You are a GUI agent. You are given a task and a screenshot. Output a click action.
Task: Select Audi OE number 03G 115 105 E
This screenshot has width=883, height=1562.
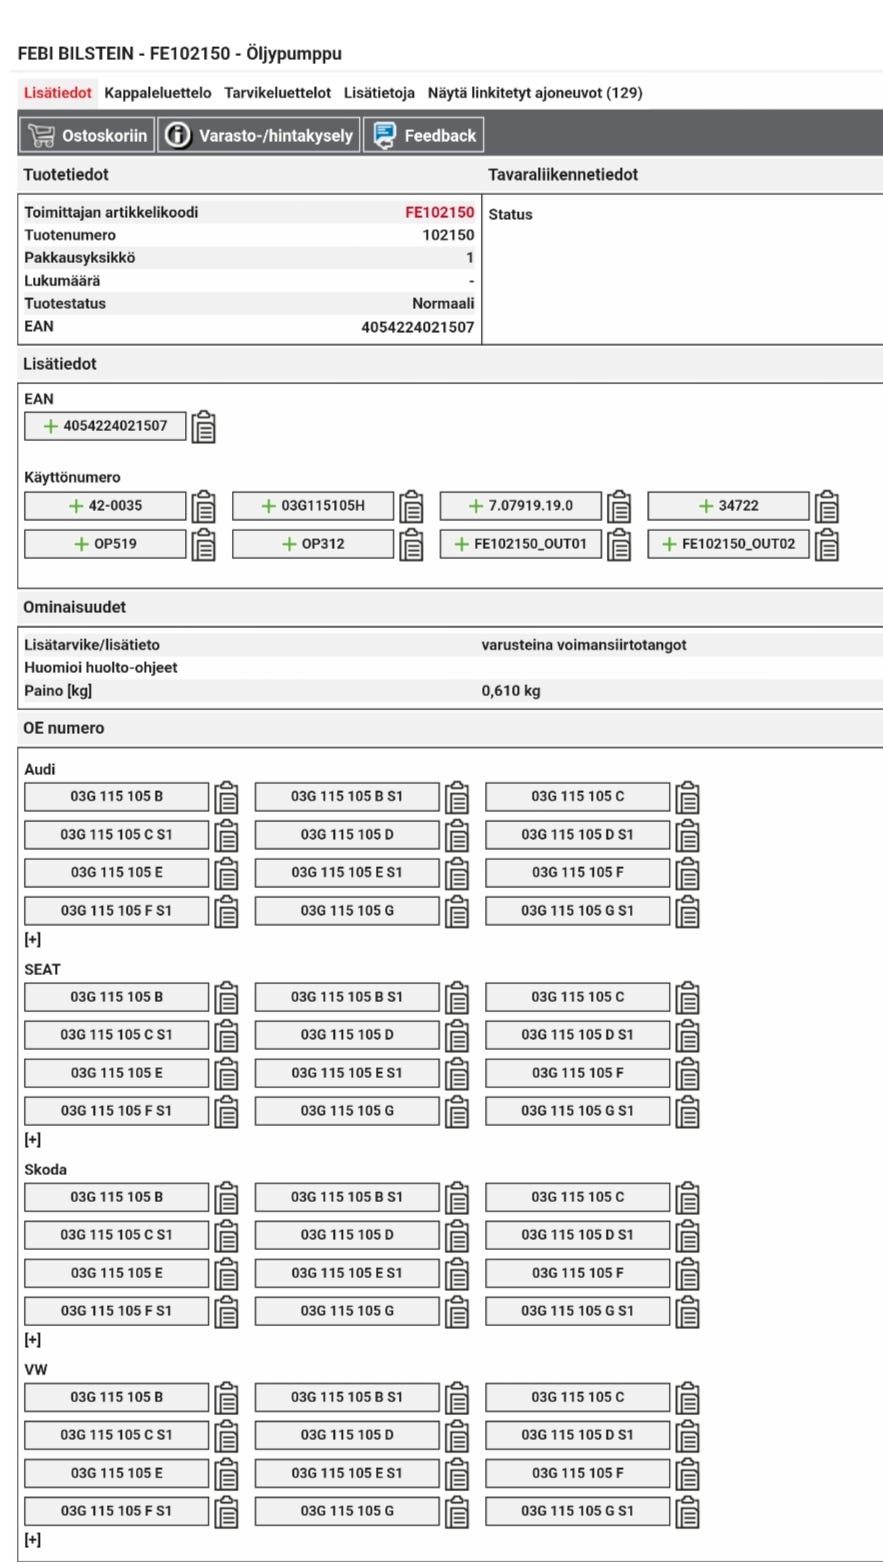tap(117, 873)
